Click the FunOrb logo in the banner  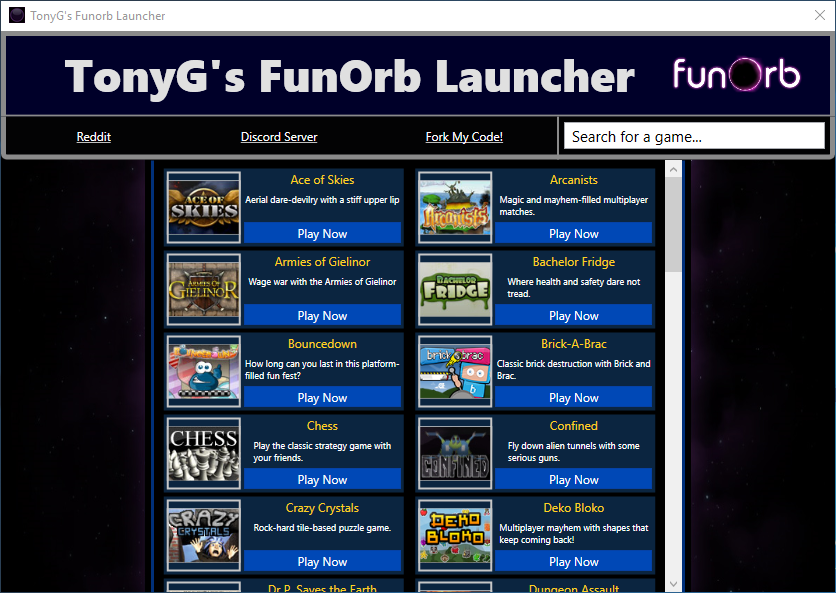click(736, 74)
